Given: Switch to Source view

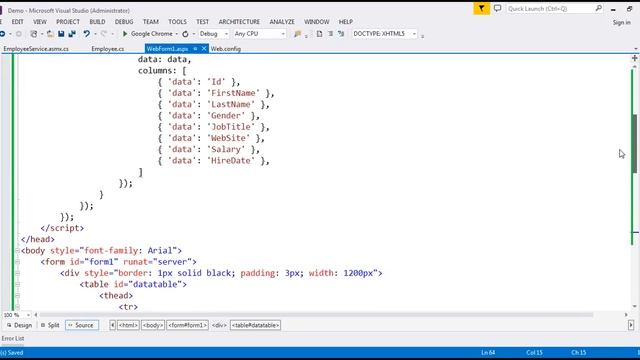Looking at the screenshot, I should click(82, 325).
